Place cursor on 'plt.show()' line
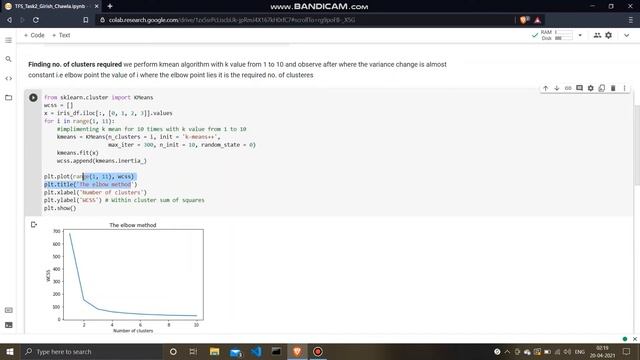The image size is (640, 360). coord(60,208)
